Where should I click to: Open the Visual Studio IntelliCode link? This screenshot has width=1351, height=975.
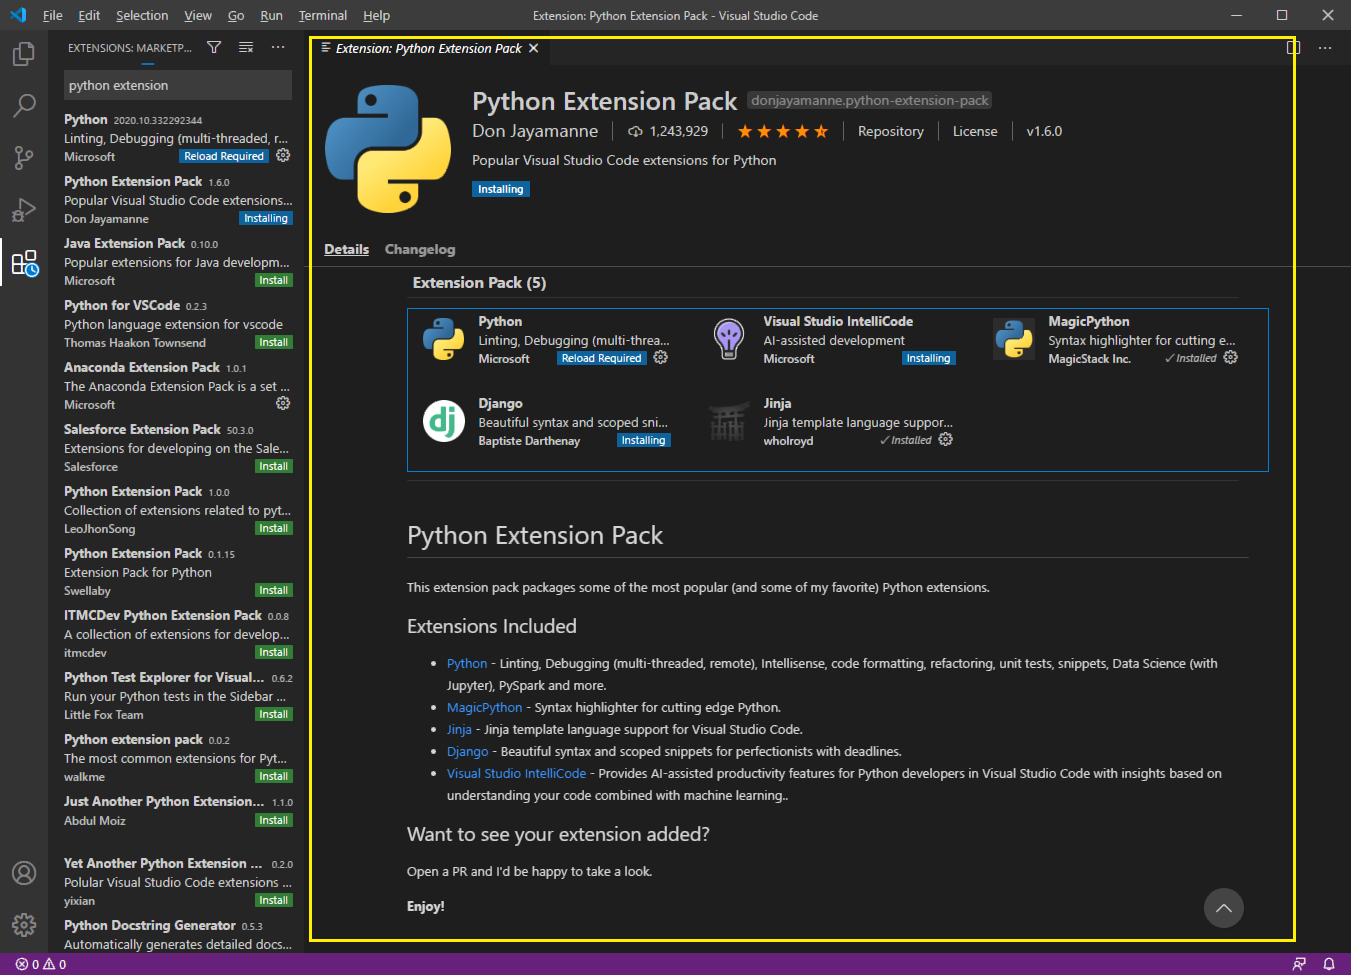[516, 773]
